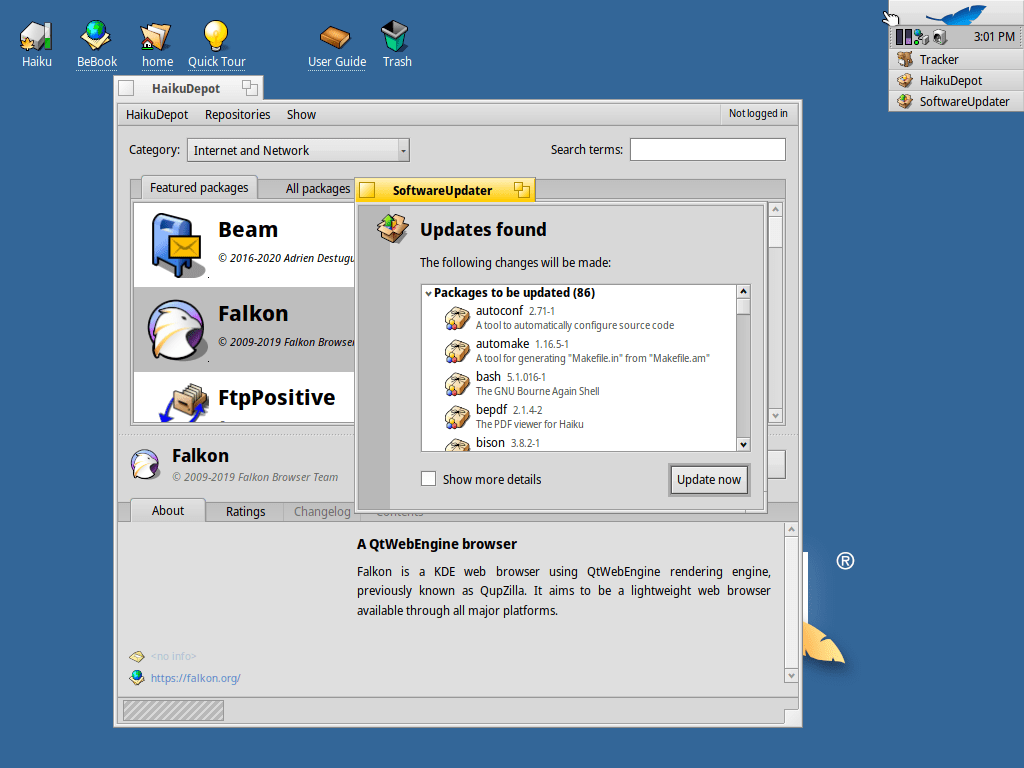This screenshot has width=1024, height=768.
Task: Click the FtpPositive package icon
Action: pyautogui.click(x=184, y=402)
